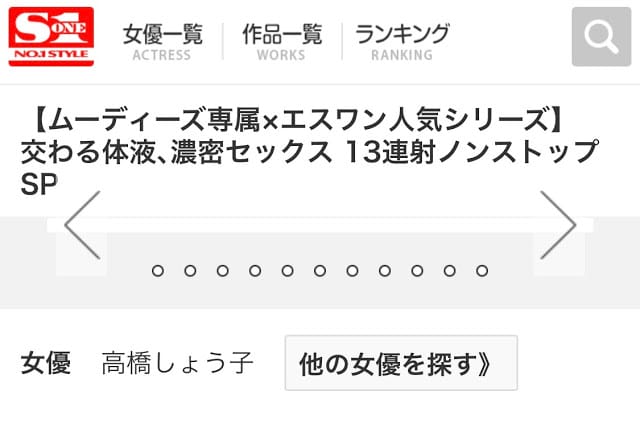Advance carousel with right arrow

tap(557, 225)
